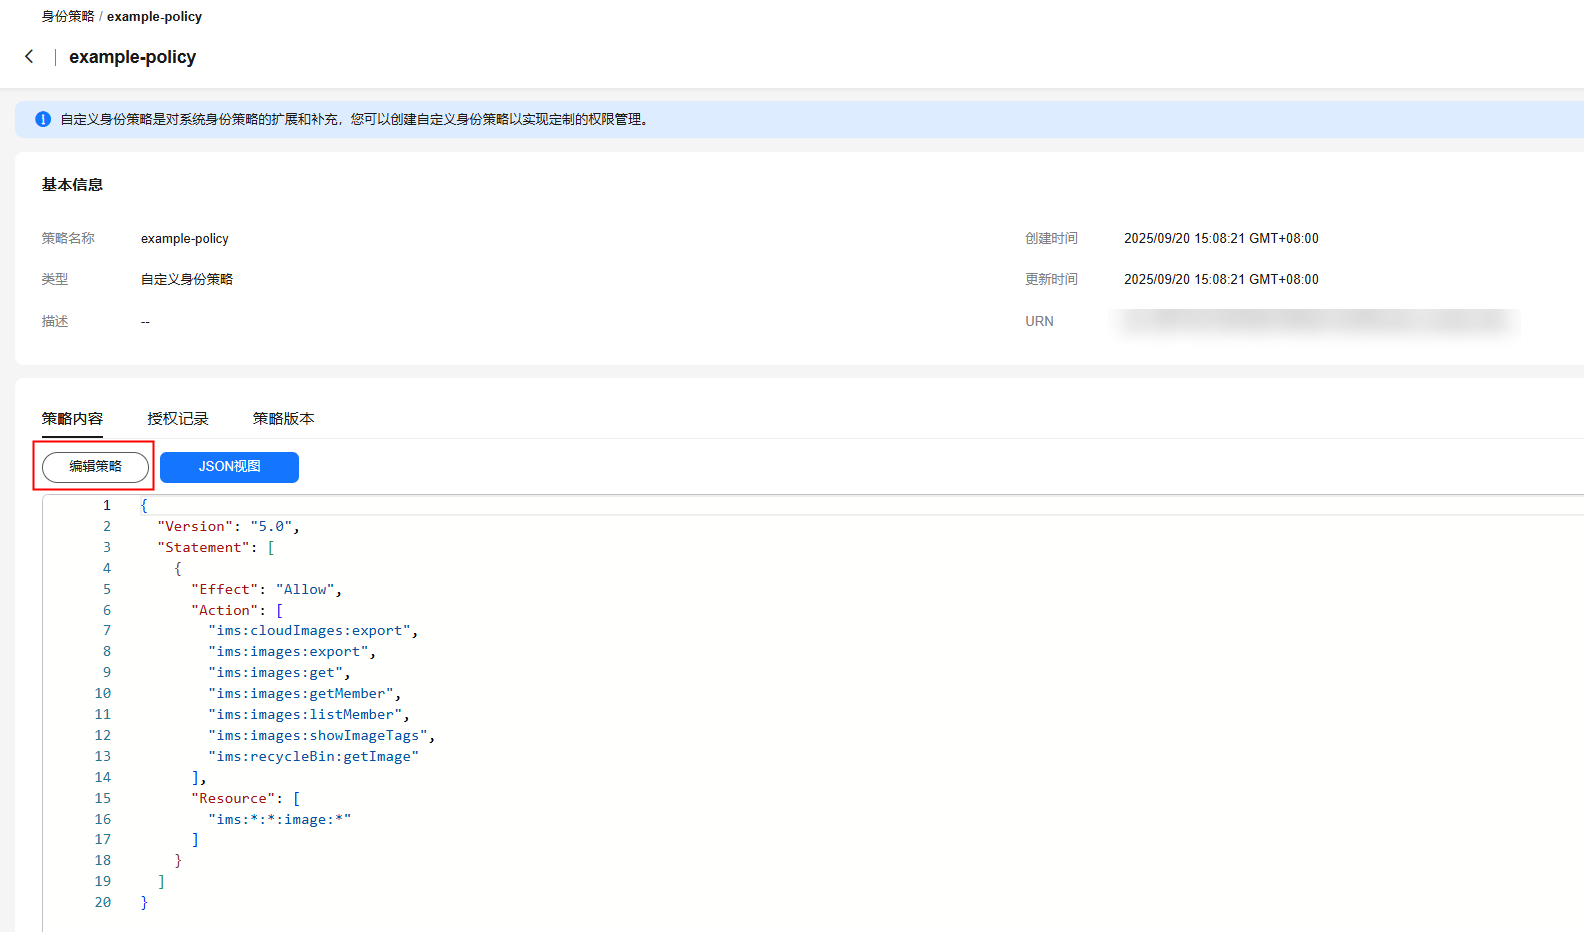Click the blue info icon in banner
Viewport: 1584px width, 932px height.
[43, 119]
